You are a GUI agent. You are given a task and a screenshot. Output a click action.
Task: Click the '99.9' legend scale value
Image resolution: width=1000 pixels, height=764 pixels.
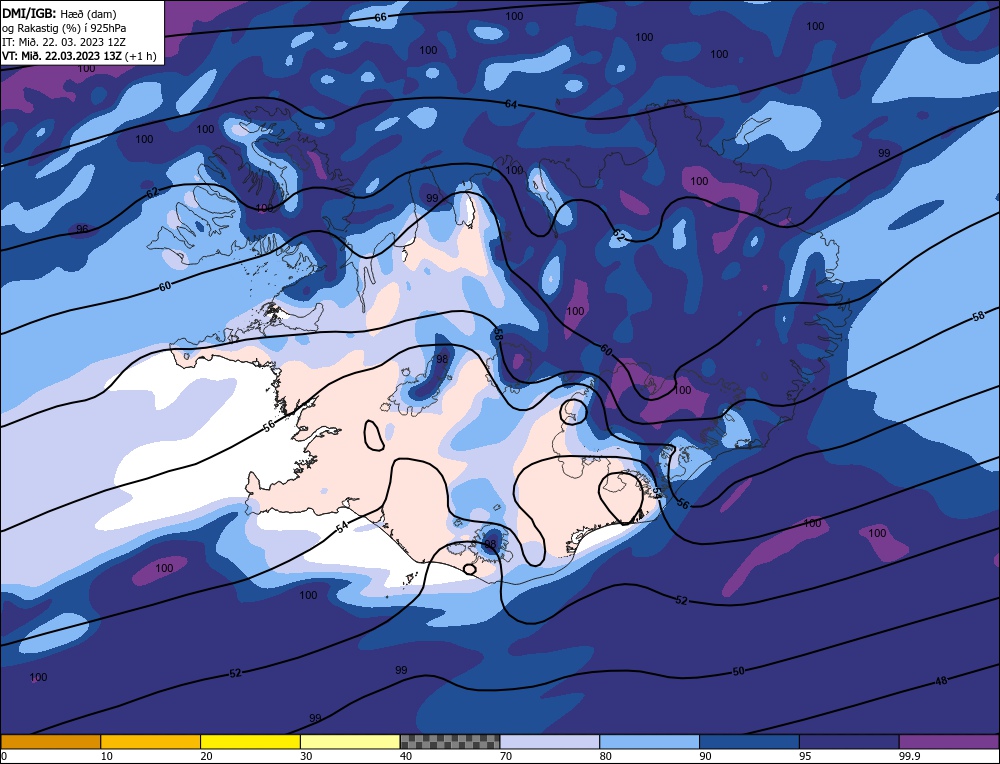(x=908, y=756)
